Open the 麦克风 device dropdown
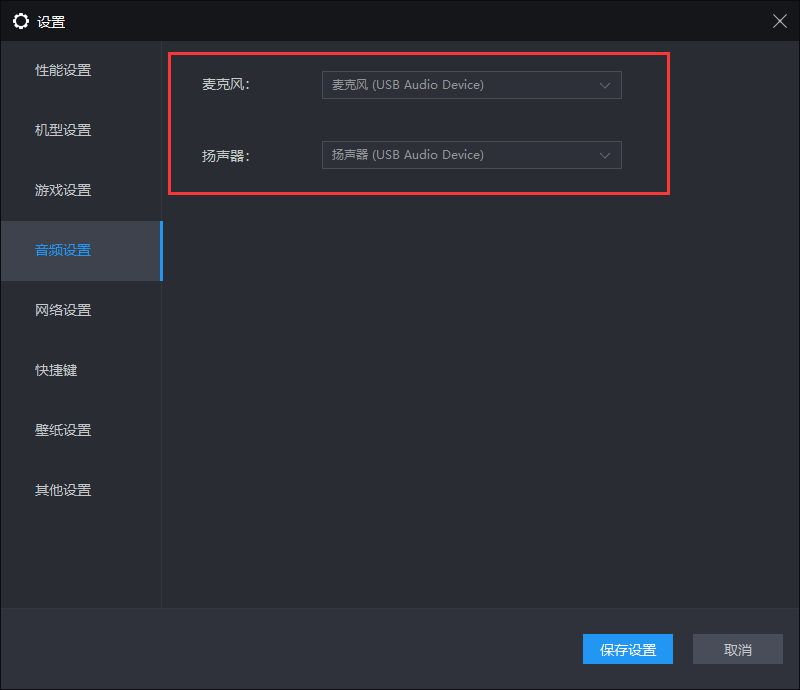Image resolution: width=800 pixels, height=690 pixels. 460,85
